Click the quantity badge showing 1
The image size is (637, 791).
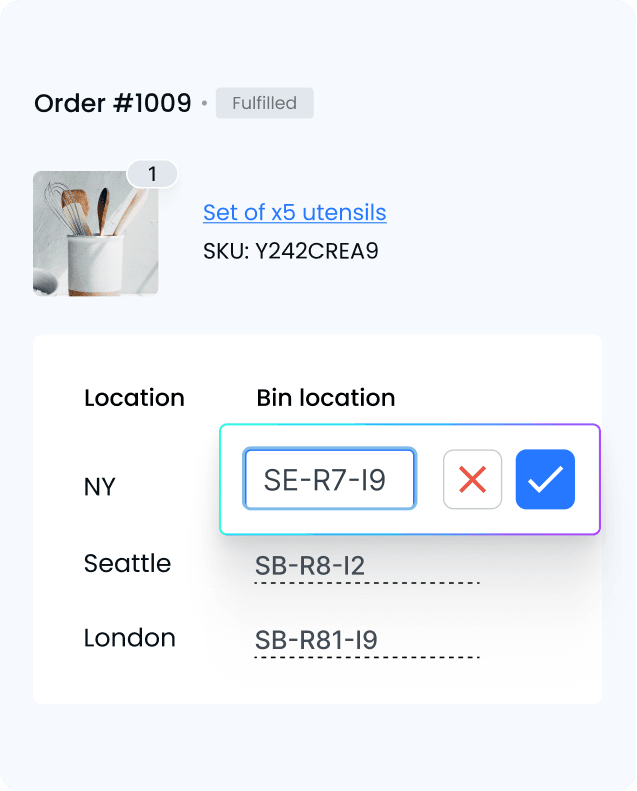pyautogui.click(x=152, y=174)
